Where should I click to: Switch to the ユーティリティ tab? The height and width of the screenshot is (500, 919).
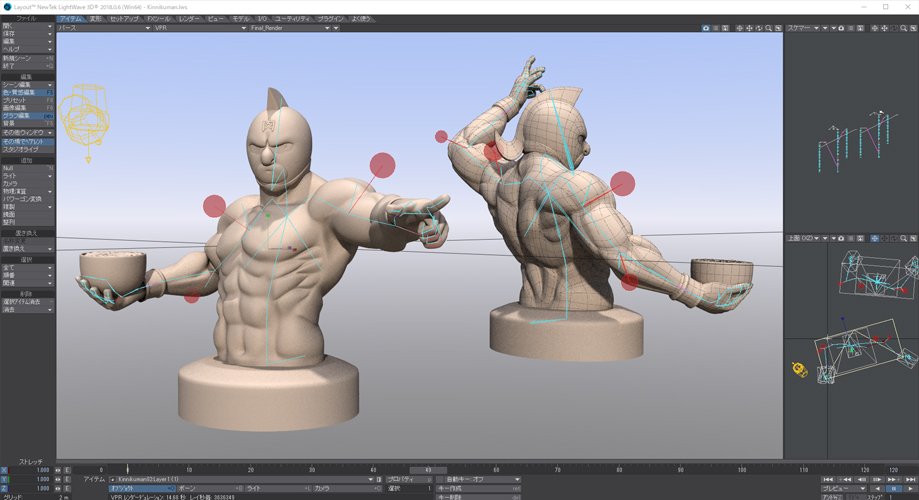(x=292, y=19)
